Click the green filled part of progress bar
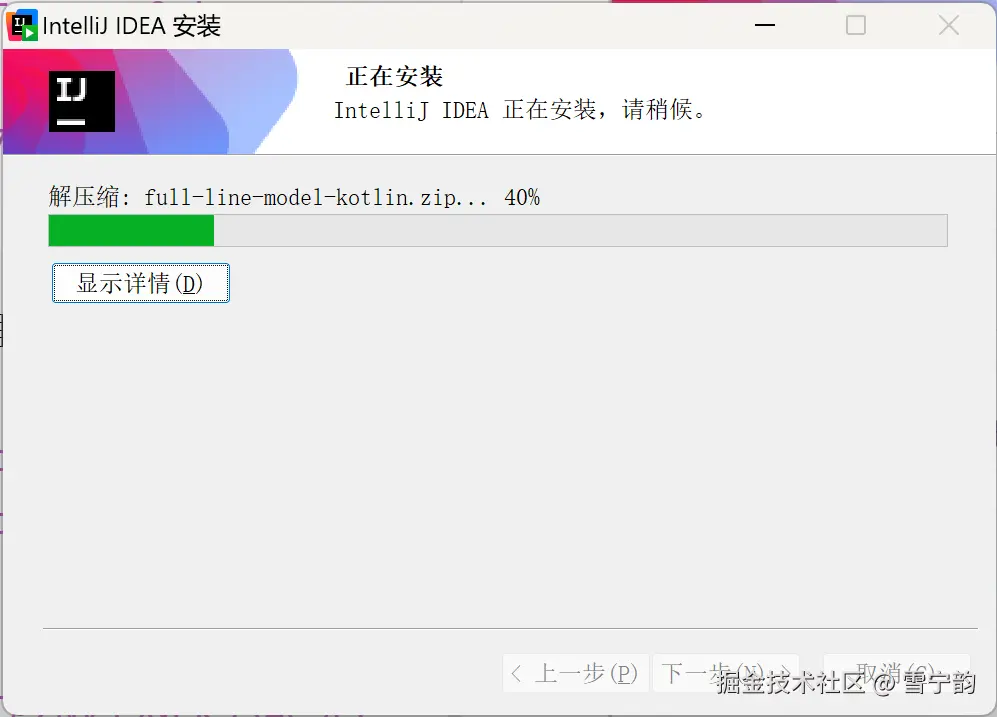 [131, 230]
